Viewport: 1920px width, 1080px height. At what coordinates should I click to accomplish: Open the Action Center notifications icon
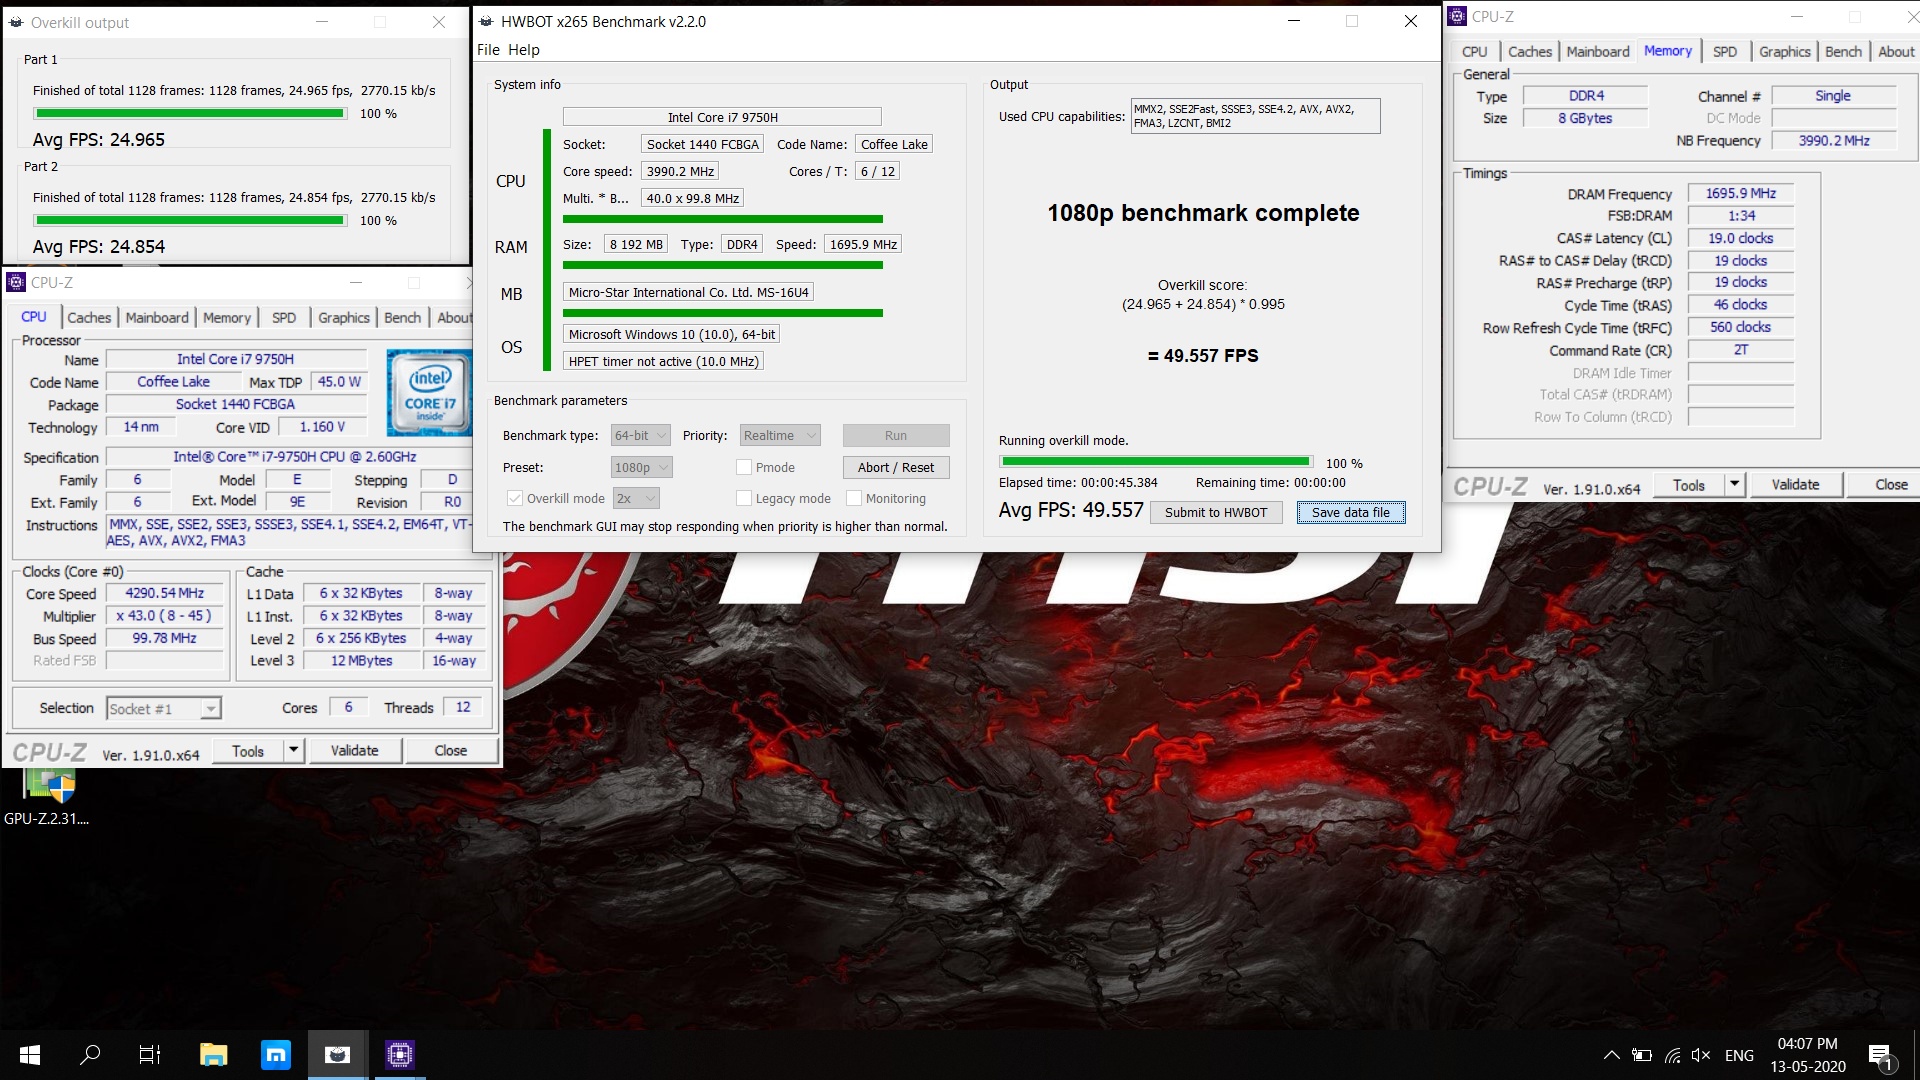[1880, 1056]
